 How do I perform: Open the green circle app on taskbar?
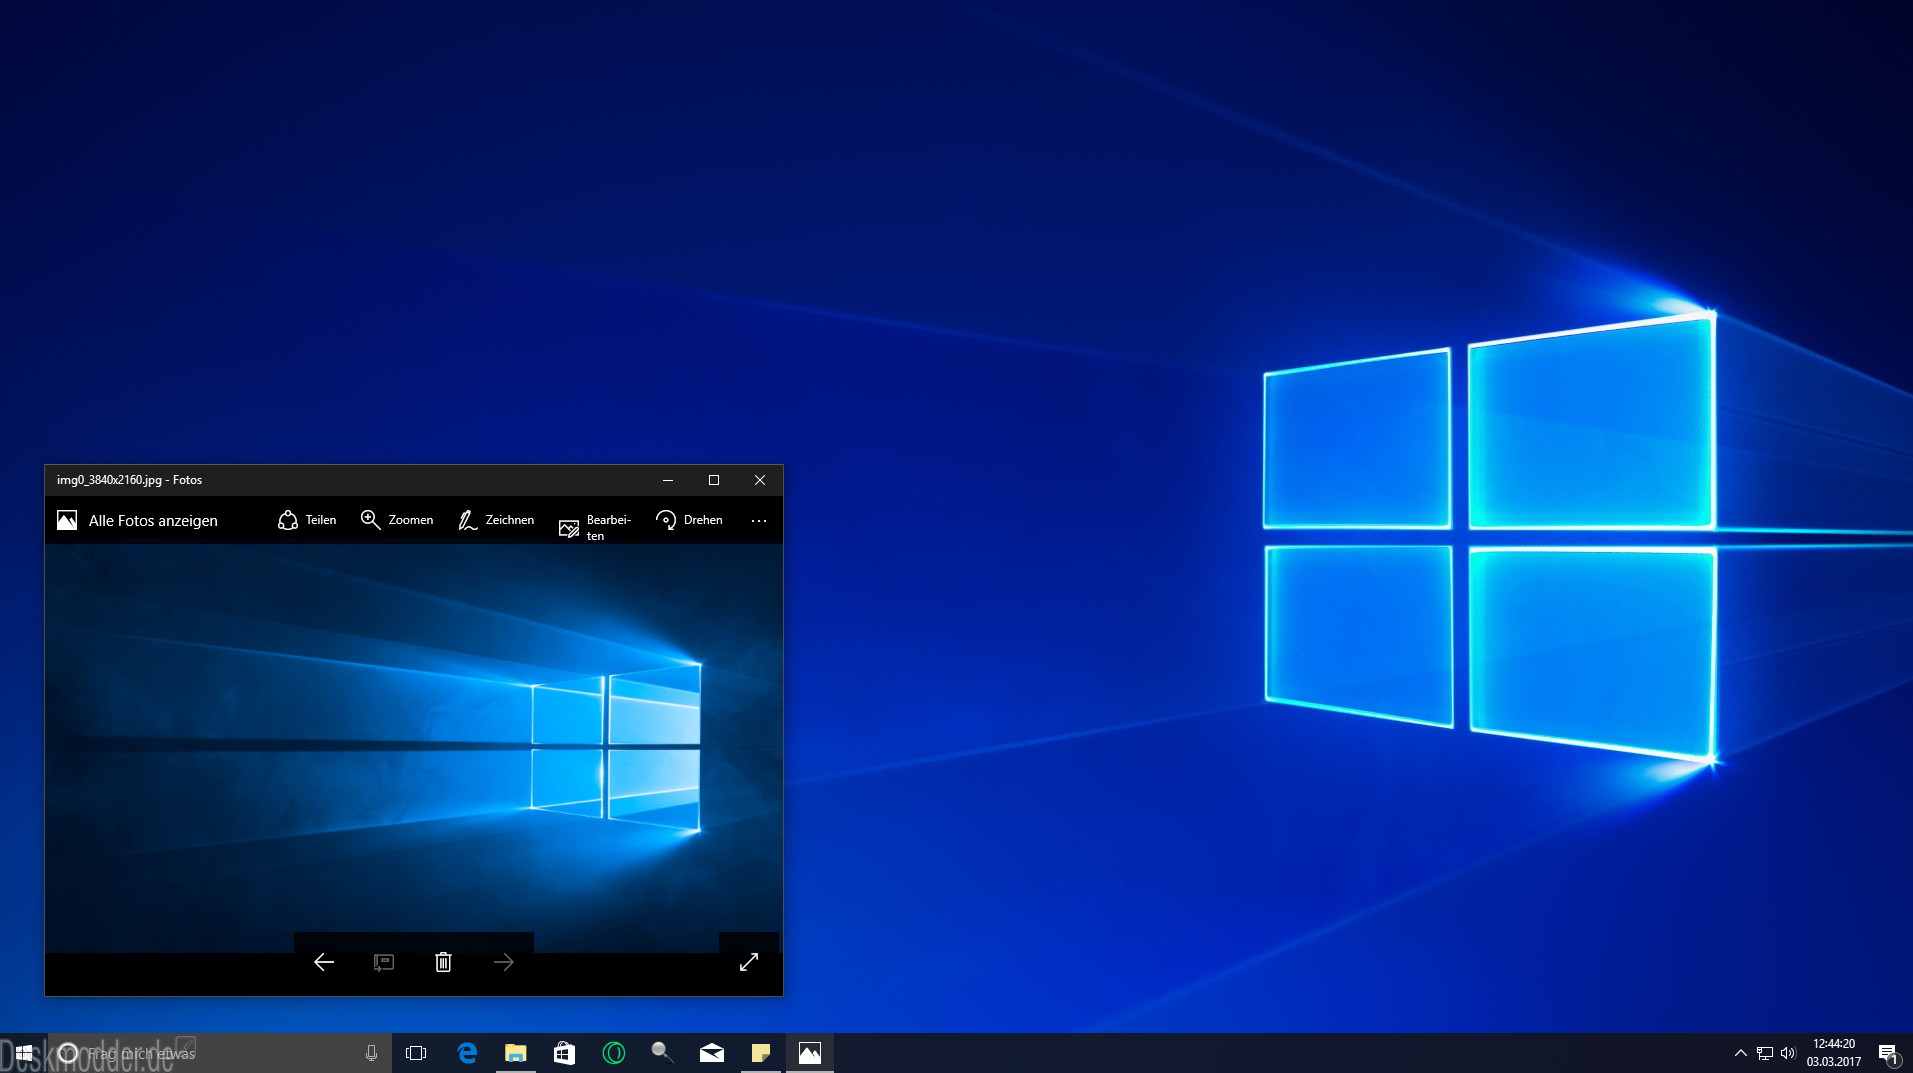click(x=614, y=1053)
